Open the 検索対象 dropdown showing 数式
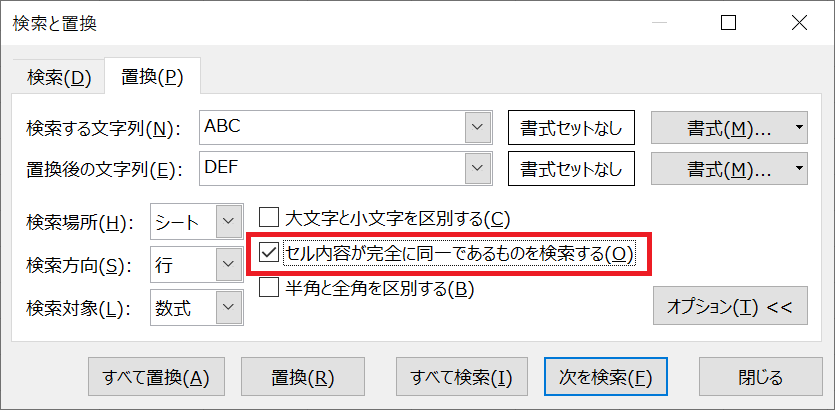Viewport: 835px width, 410px height. pyautogui.click(x=229, y=308)
